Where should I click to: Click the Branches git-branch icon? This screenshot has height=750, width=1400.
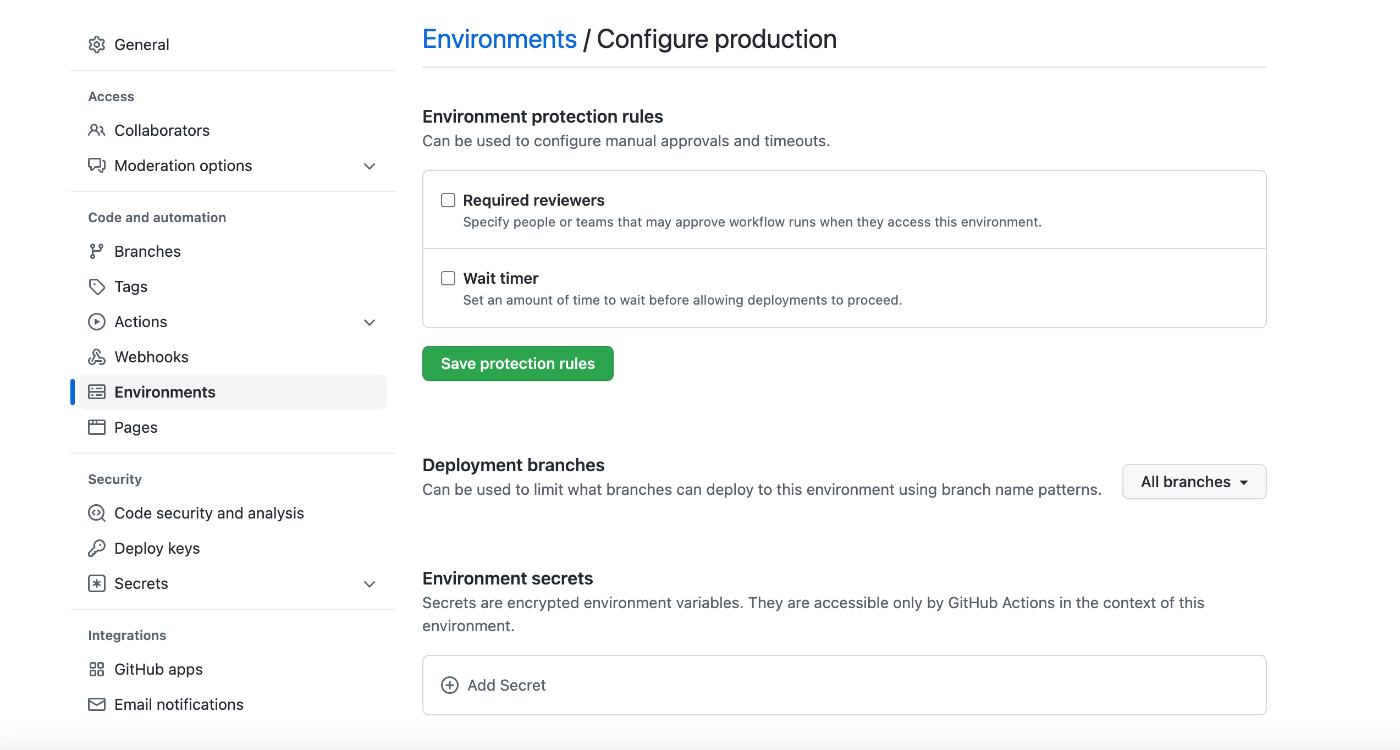[97, 252]
